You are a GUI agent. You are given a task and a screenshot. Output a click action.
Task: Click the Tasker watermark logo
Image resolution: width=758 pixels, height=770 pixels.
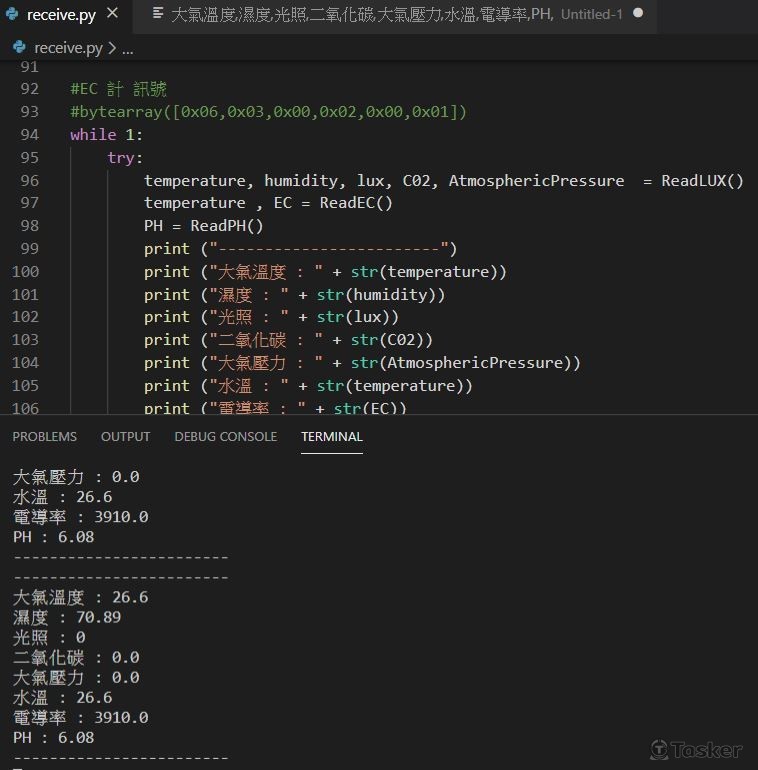(x=696, y=749)
